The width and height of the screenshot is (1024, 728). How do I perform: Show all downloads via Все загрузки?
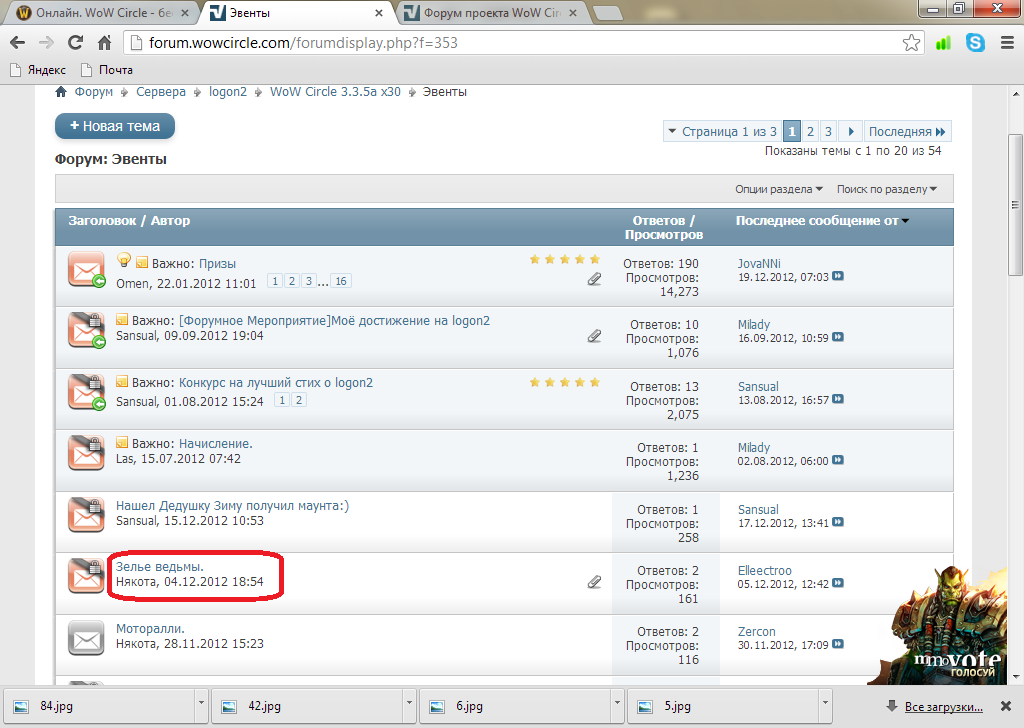(x=943, y=706)
